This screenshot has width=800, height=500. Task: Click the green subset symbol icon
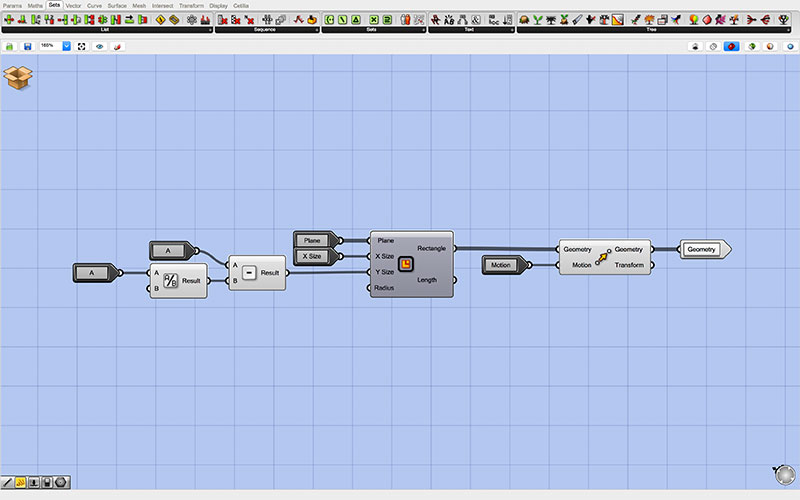pos(387,20)
